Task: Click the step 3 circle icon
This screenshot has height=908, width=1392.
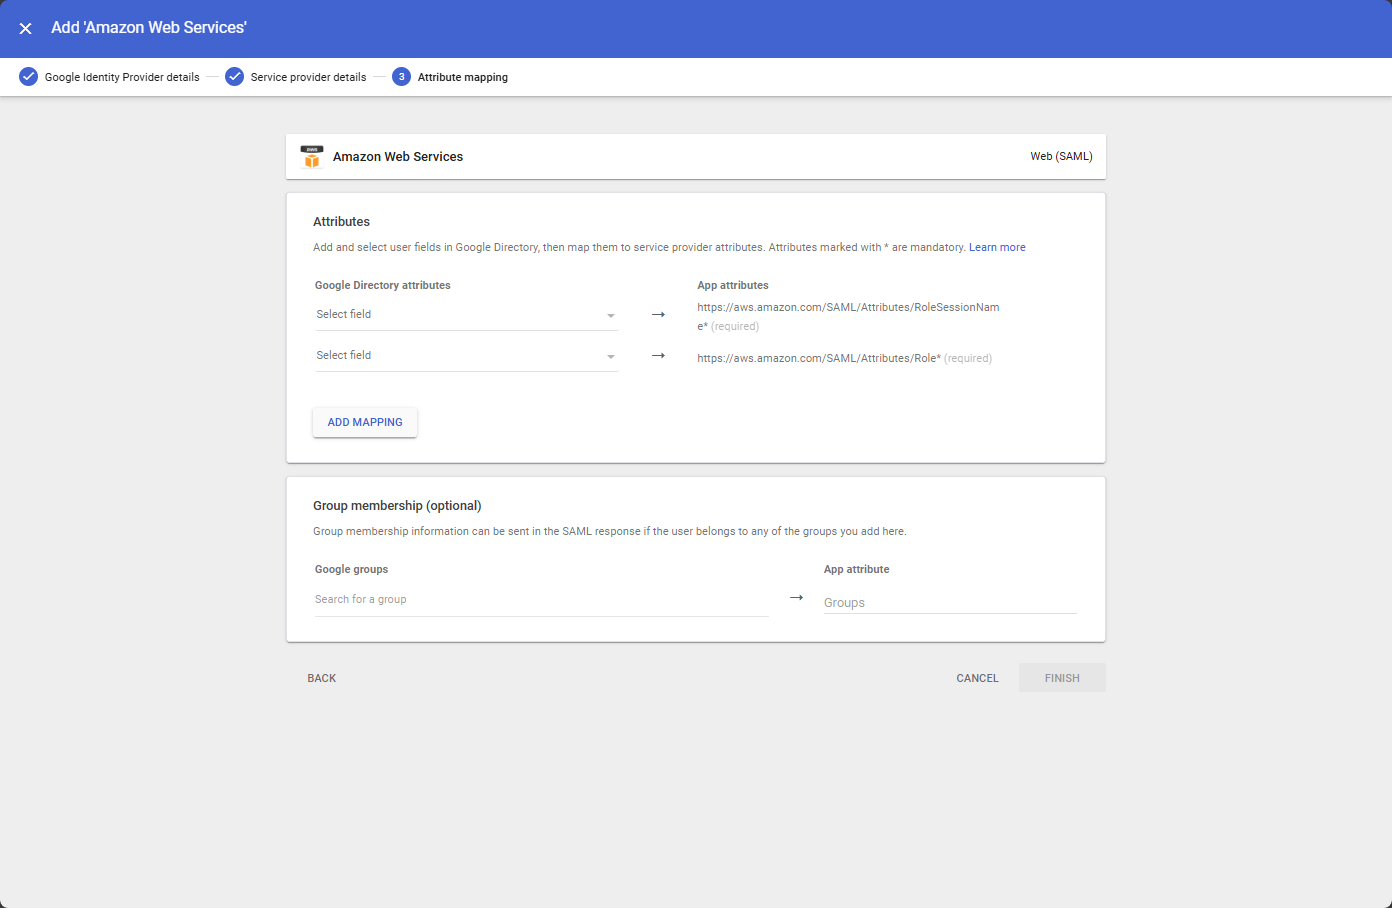Action: (x=401, y=77)
